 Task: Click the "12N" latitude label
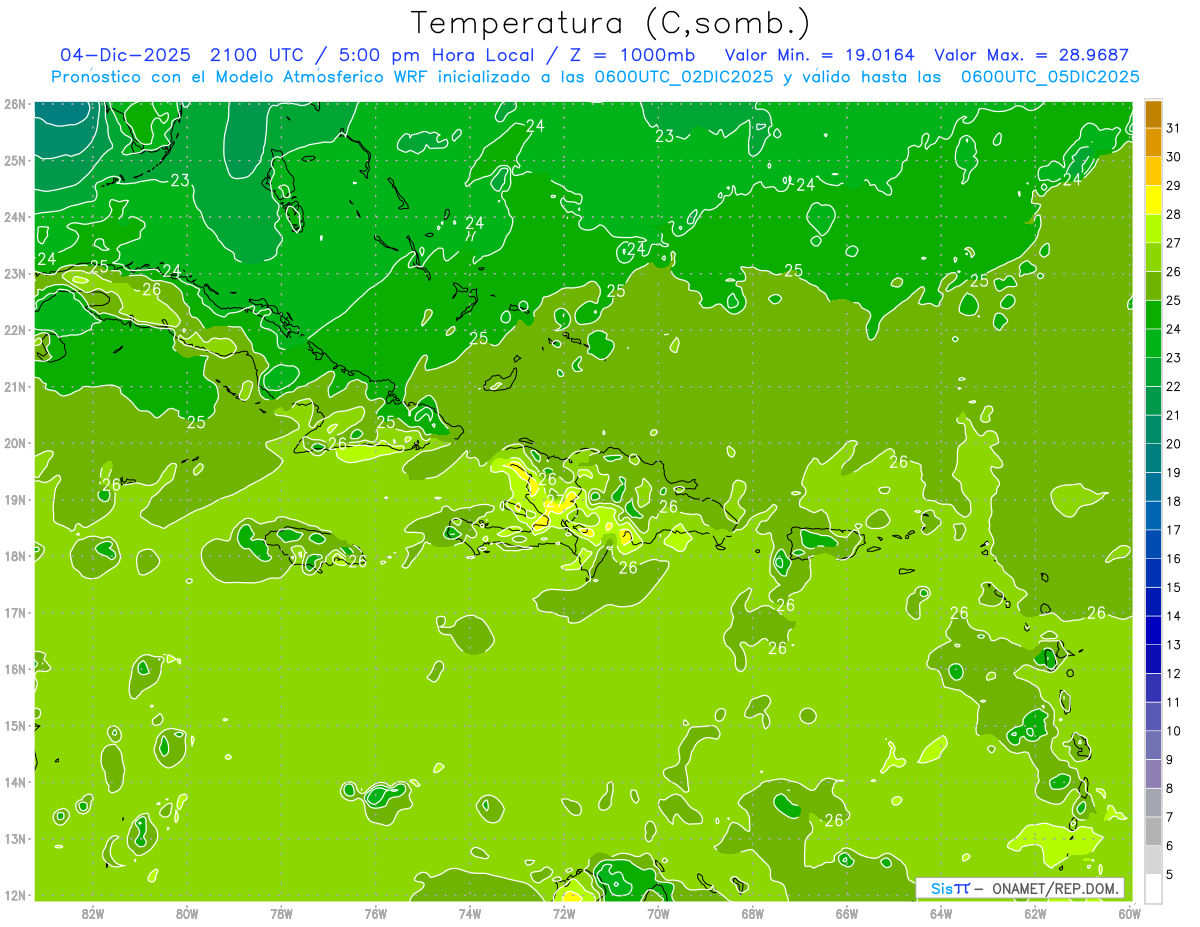15,895
